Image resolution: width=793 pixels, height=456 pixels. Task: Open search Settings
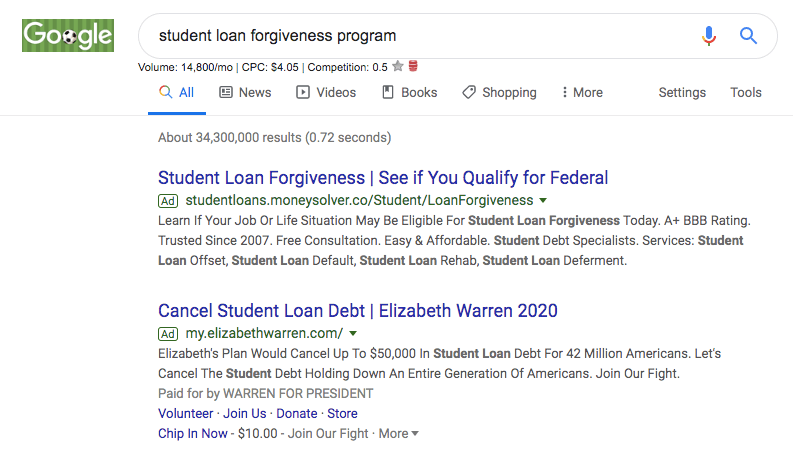pos(682,92)
